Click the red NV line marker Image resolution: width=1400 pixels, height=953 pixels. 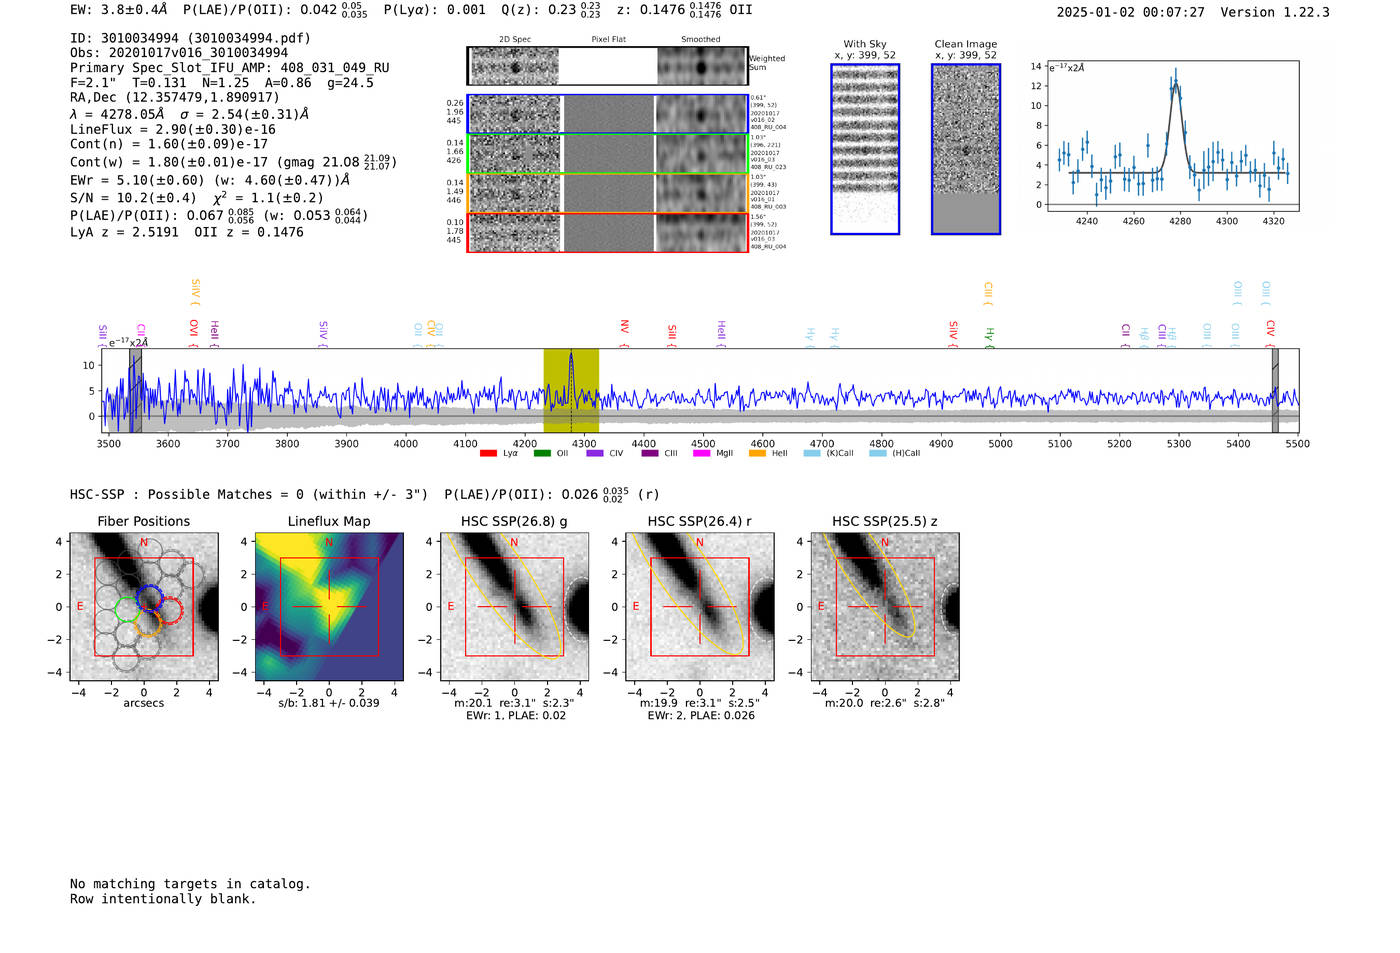tap(624, 332)
